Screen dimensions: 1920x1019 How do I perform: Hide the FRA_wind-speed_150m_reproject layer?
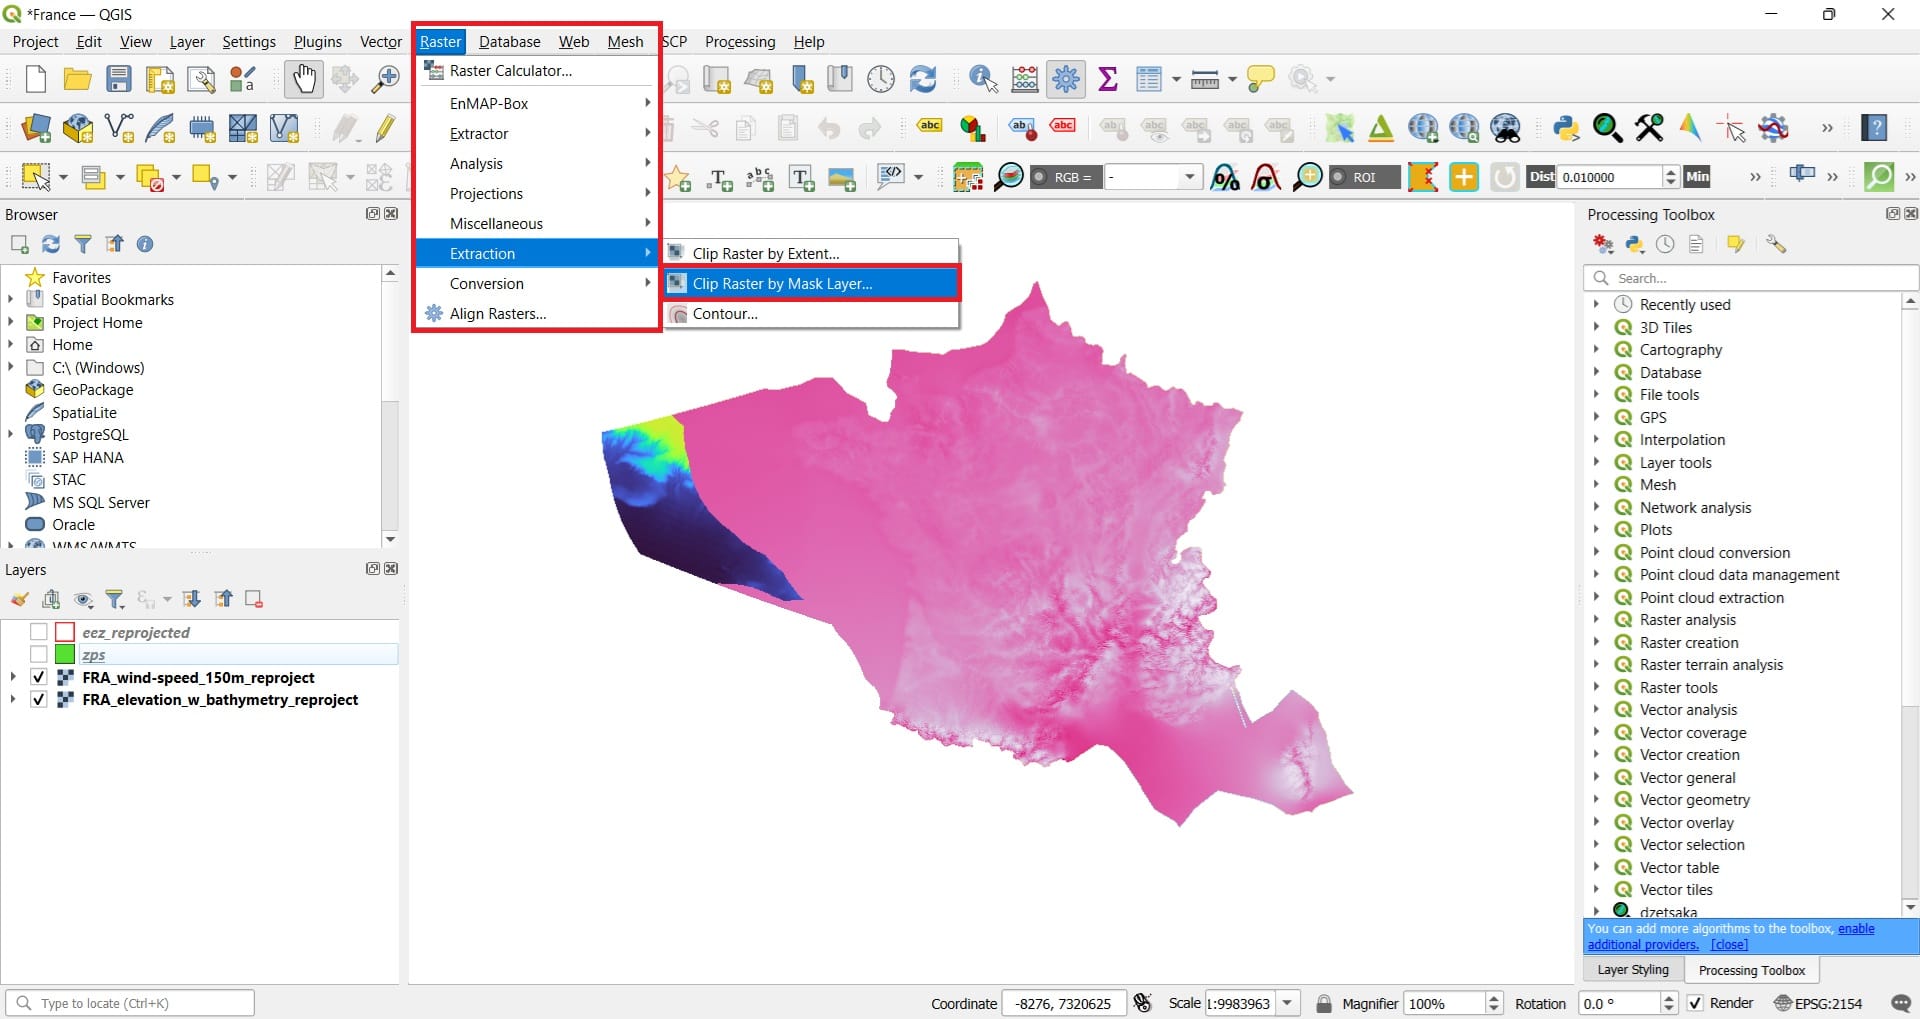click(x=39, y=677)
